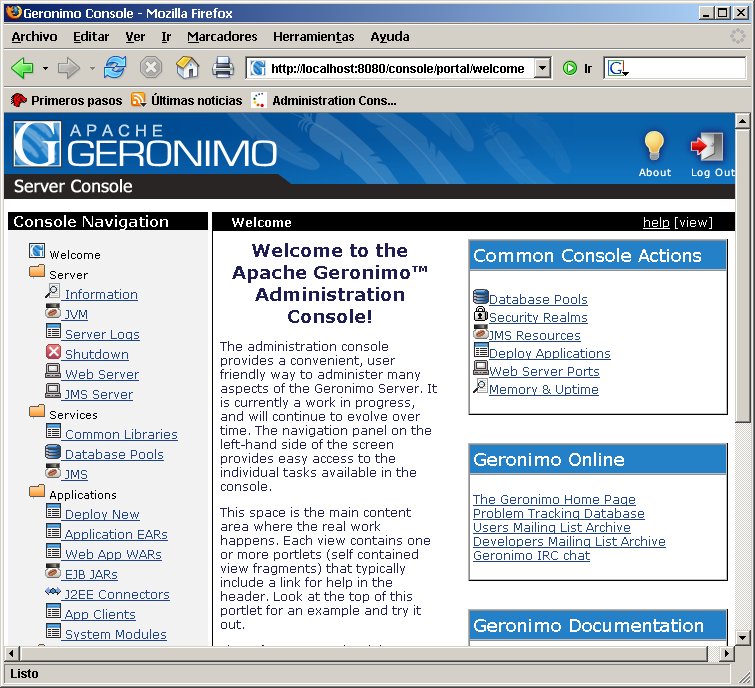Open Web App WARs in navigation

tap(113, 554)
